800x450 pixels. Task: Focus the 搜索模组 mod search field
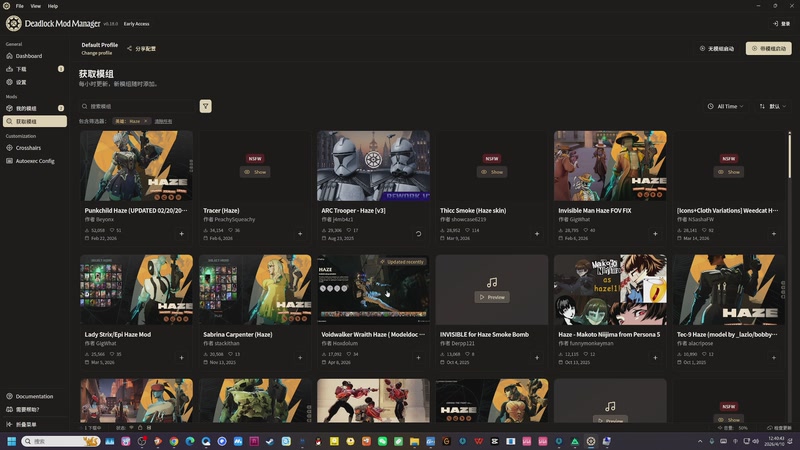(x=138, y=106)
